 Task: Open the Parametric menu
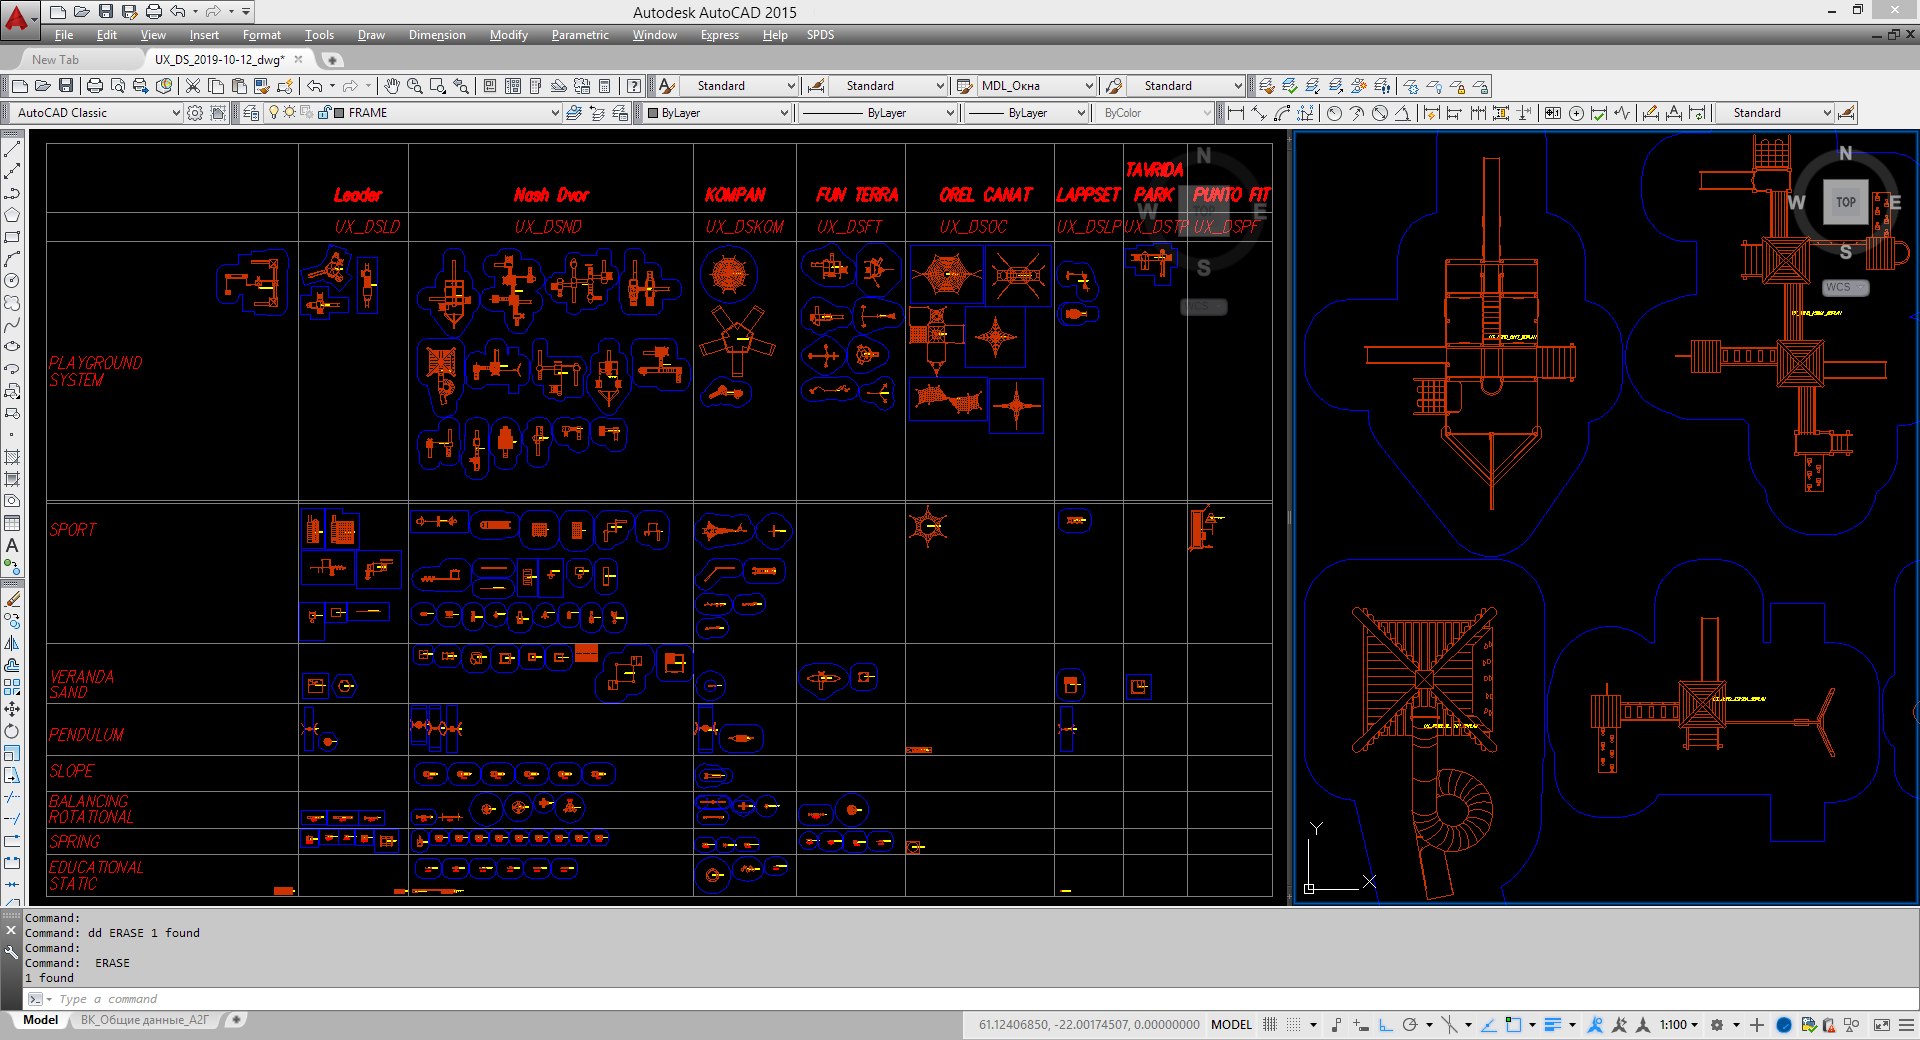[580, 35]
